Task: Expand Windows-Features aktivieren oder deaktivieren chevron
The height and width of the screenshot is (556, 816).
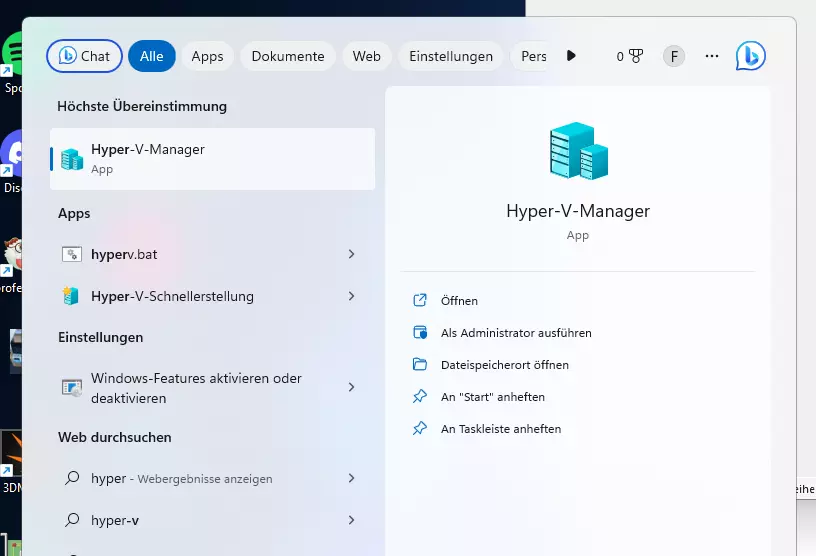Action: coord(351,387)
